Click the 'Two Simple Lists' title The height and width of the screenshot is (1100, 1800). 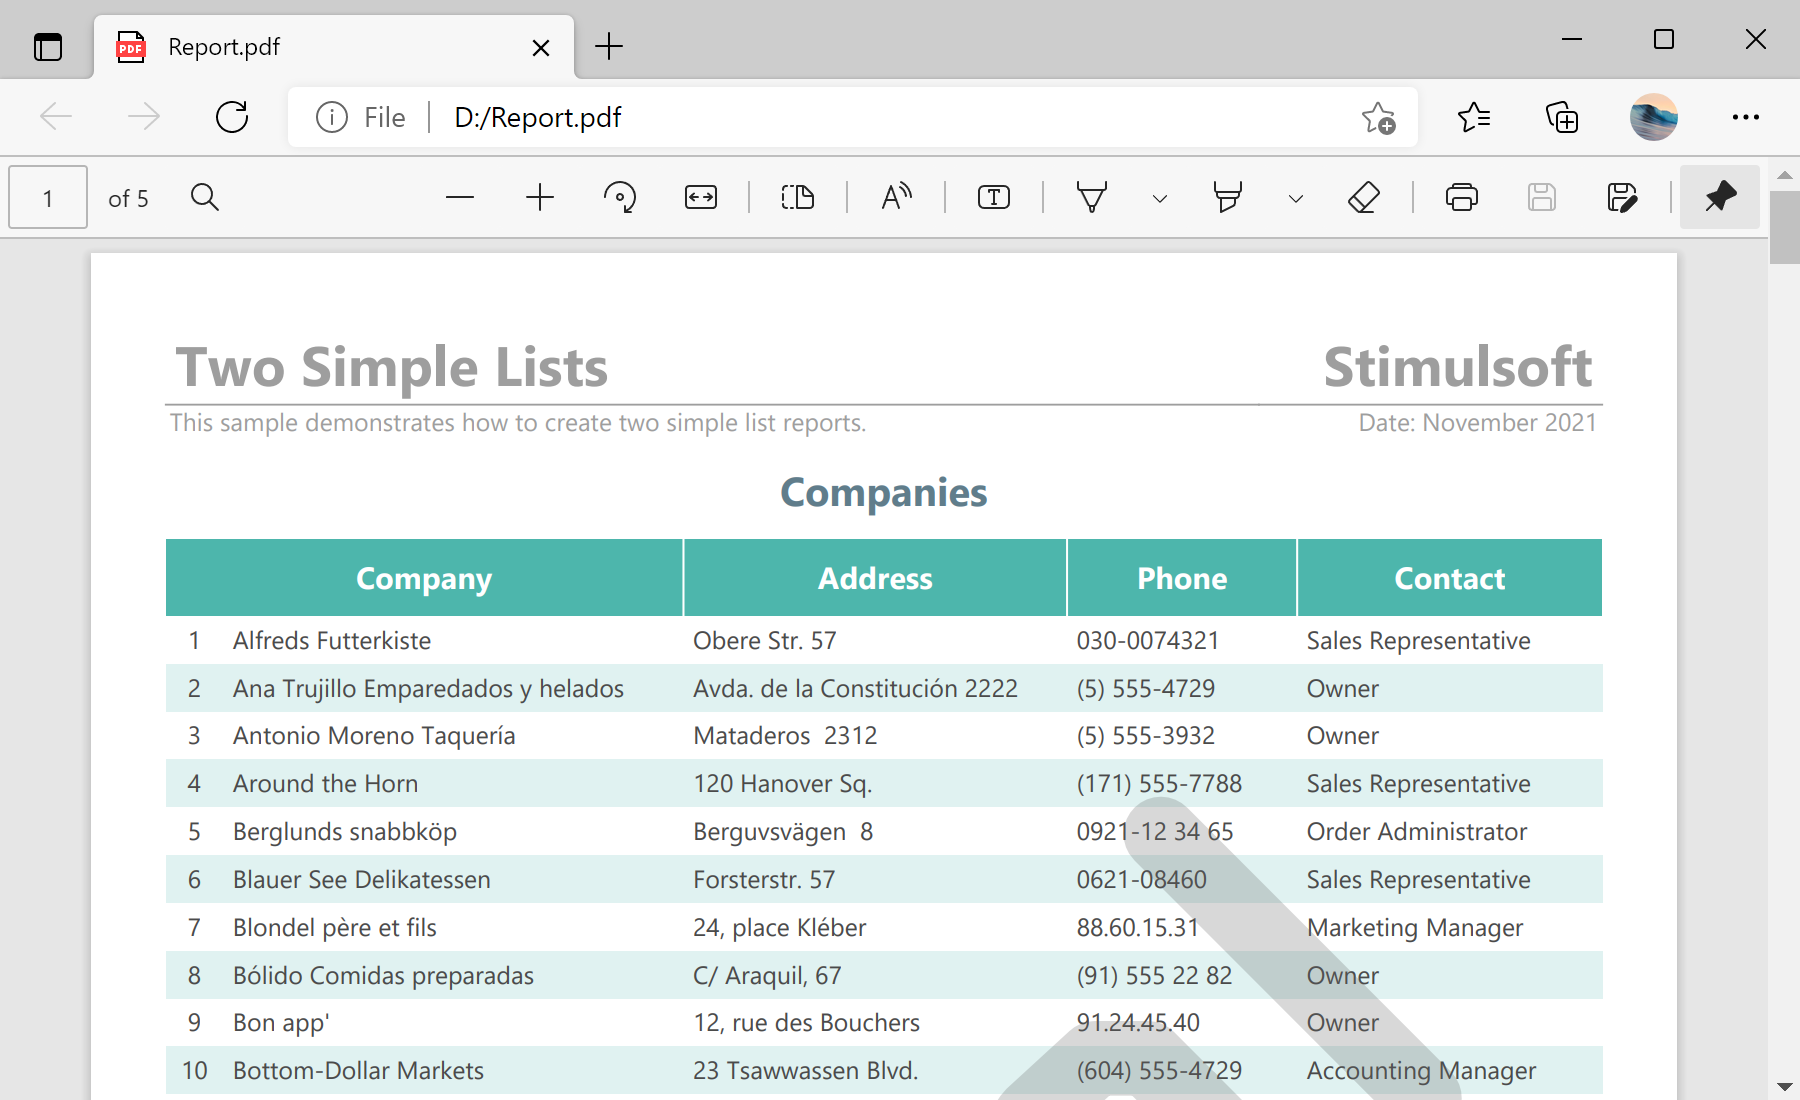coord(391,367)
